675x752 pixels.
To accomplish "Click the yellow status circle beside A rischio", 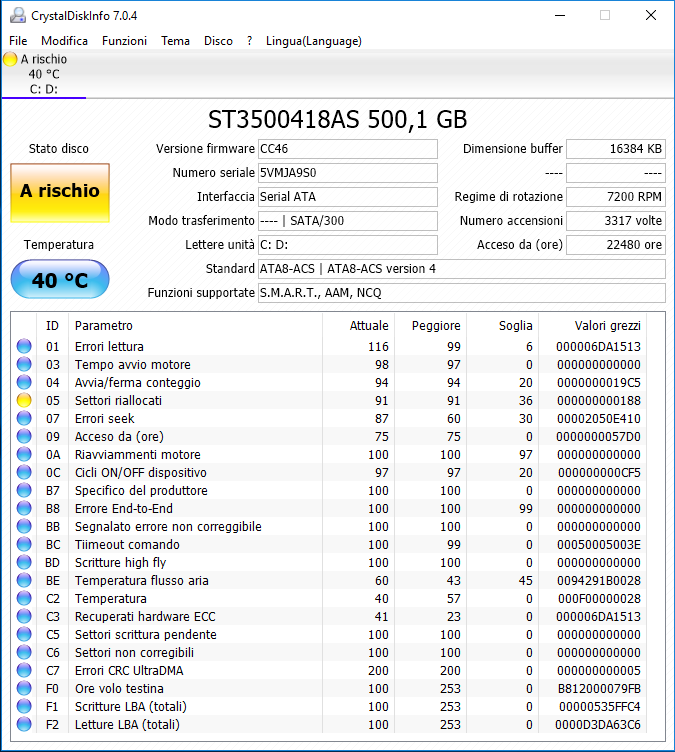I will click(x=10, y=59).
